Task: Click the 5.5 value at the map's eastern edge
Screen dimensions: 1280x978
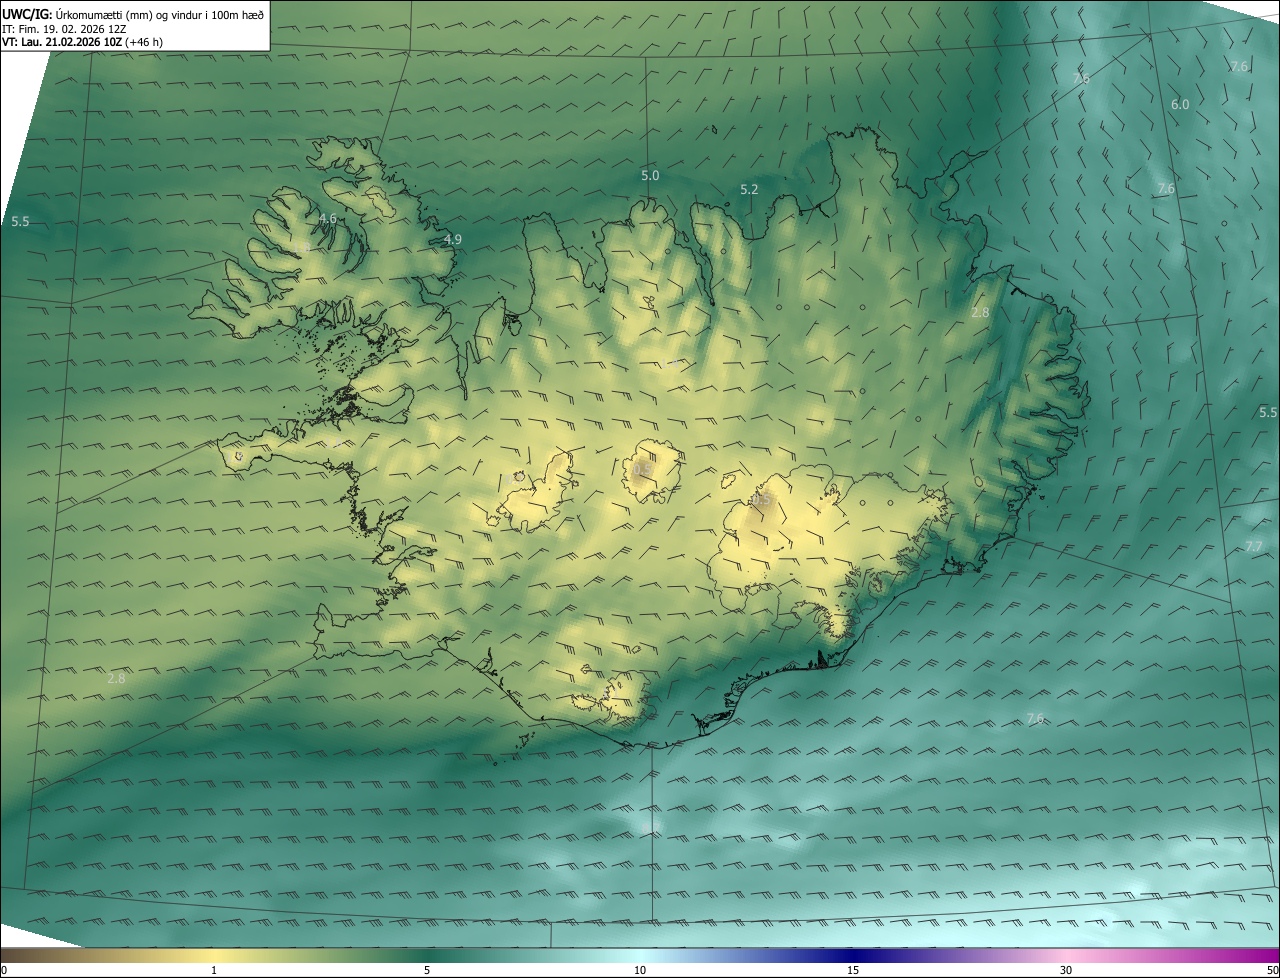Action: [x=1268, y=412]
